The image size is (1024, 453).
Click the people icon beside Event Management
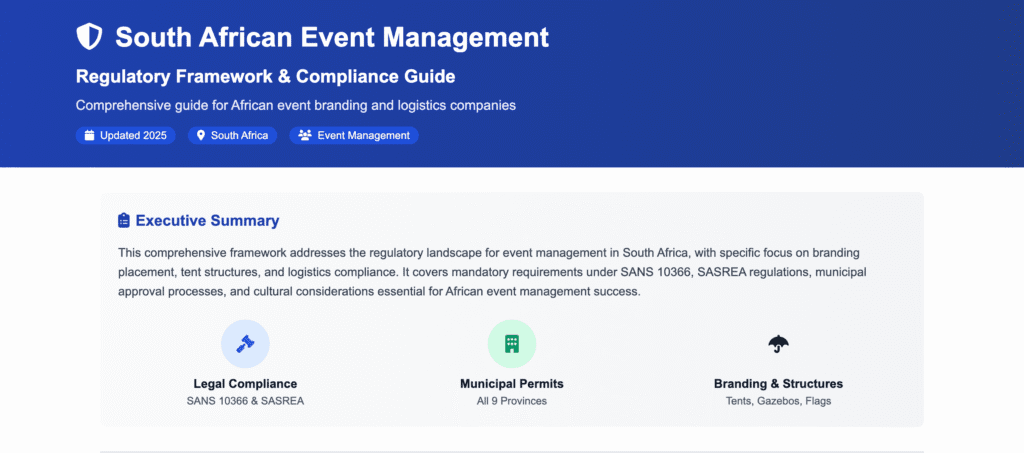tap(305, 135)
